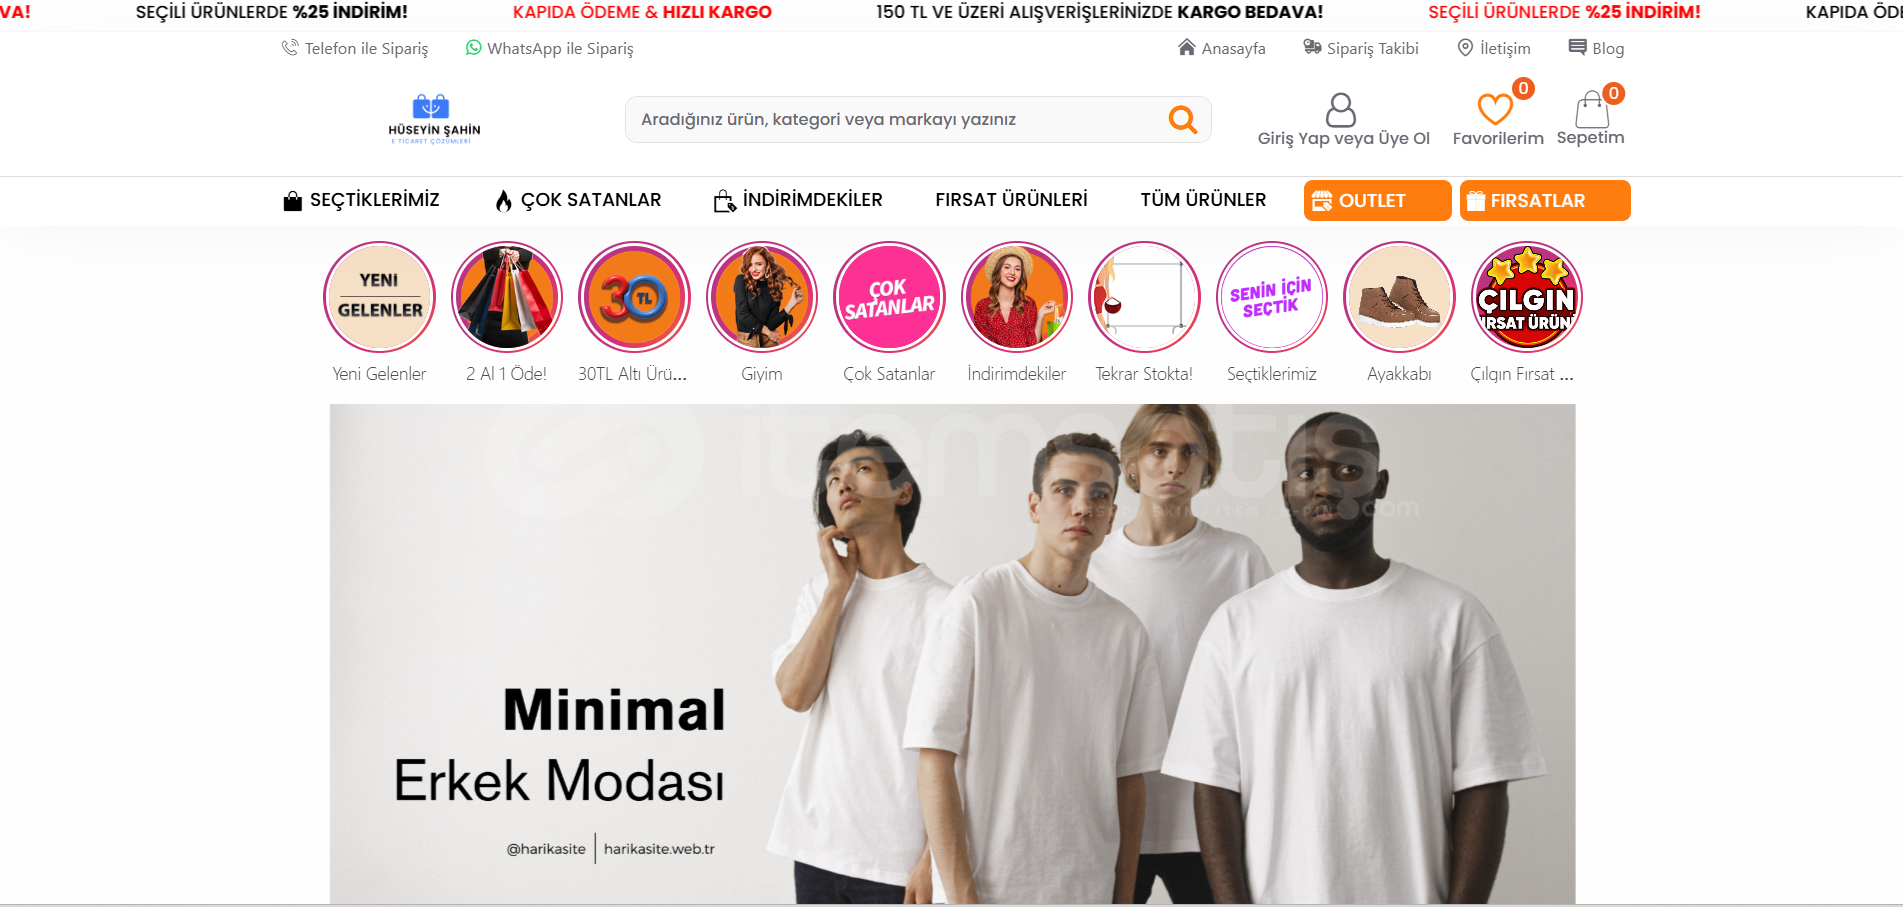
Task: Open the Çılgın Fırsat story circle
Action: coord(1527,297)
